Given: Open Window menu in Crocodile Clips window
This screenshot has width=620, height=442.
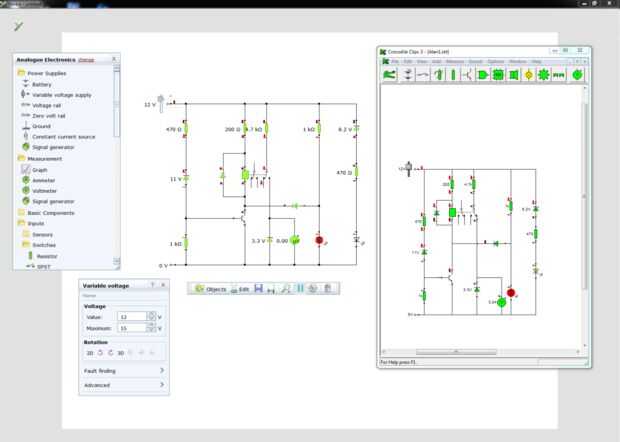Looking at the screenshot, I should click(518, 62).
